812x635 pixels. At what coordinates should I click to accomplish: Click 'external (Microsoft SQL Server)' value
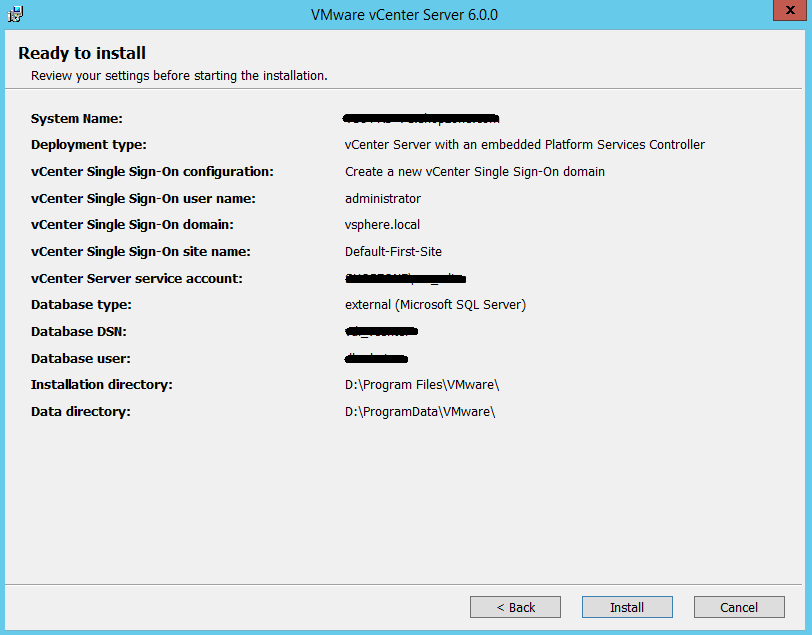436,305
